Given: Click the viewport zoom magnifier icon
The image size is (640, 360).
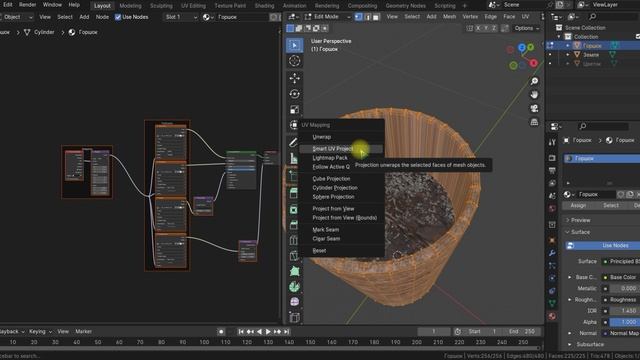Looking at the screenshot, I should [534, 81].
